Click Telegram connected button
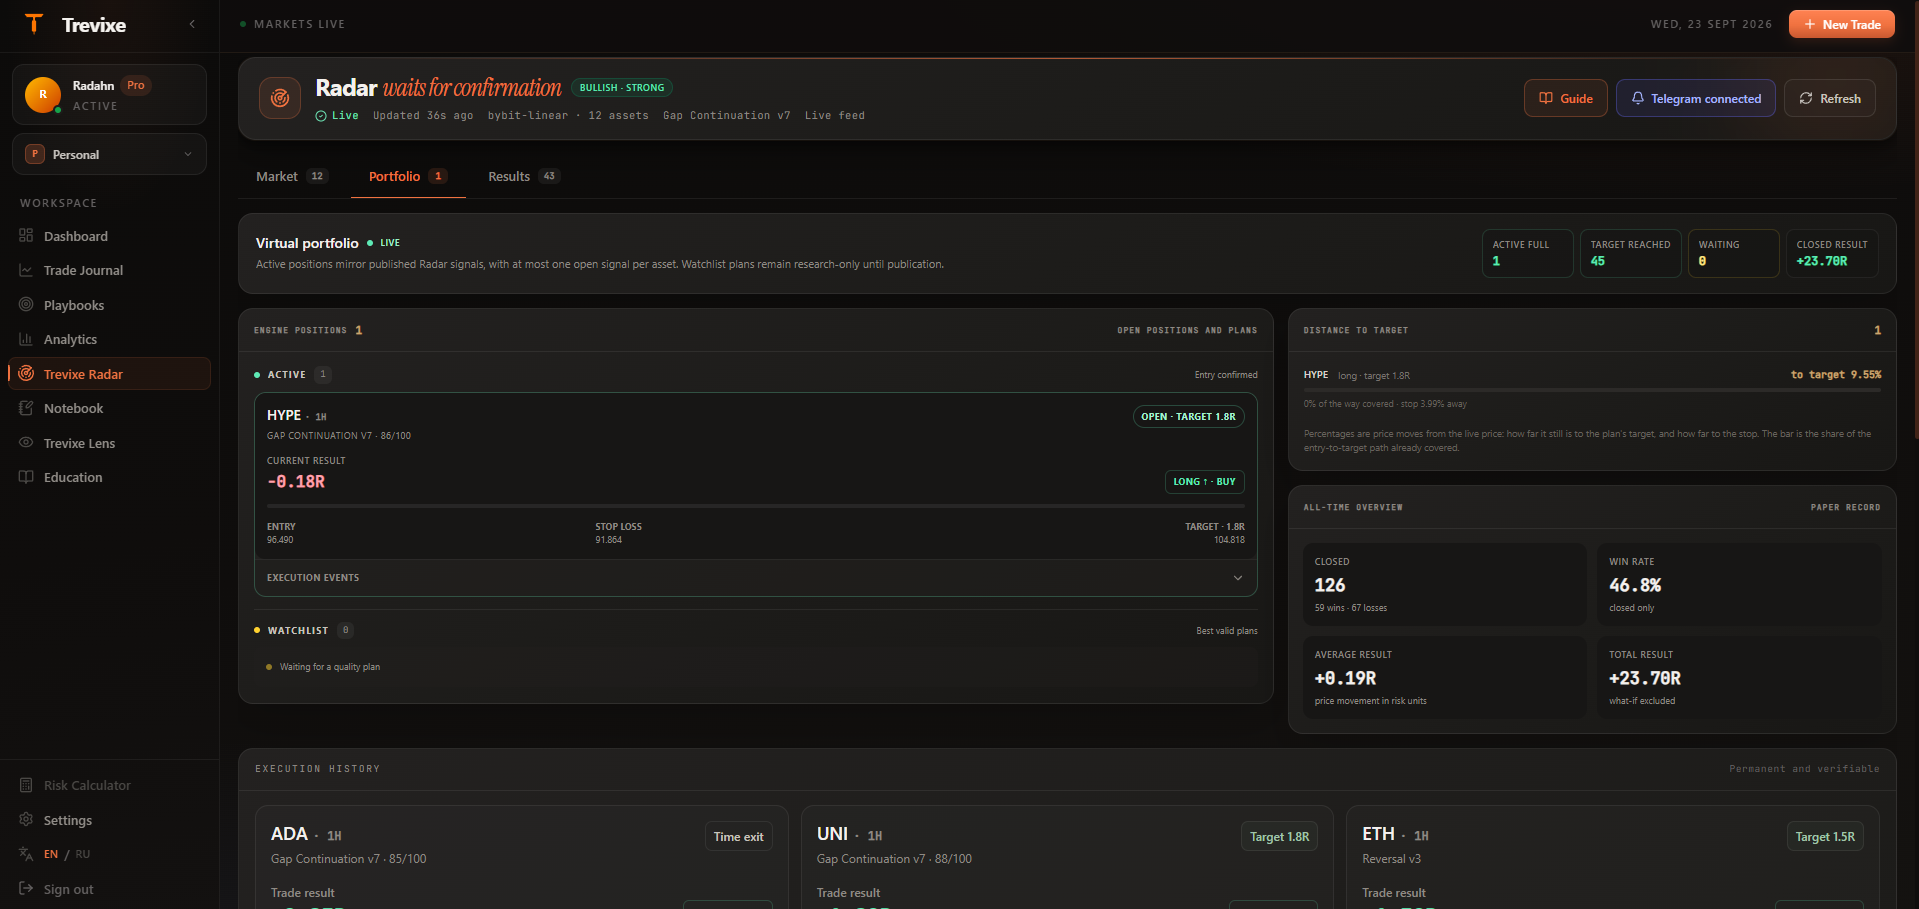Screen dimensions: 1919x909 (1695, 98)
